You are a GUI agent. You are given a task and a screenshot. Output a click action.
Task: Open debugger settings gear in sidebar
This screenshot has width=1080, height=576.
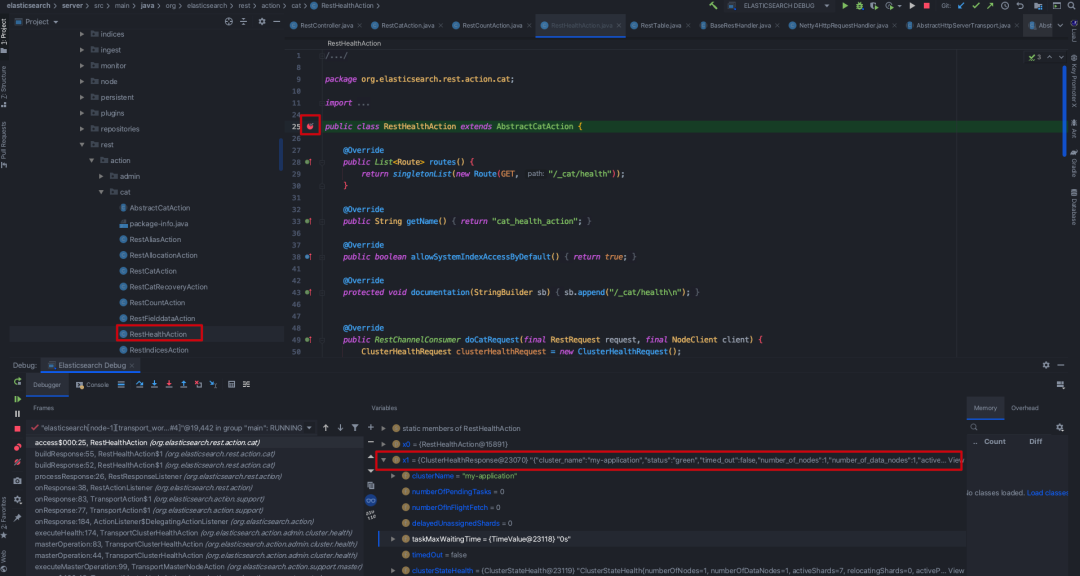(x=17, y=500)
